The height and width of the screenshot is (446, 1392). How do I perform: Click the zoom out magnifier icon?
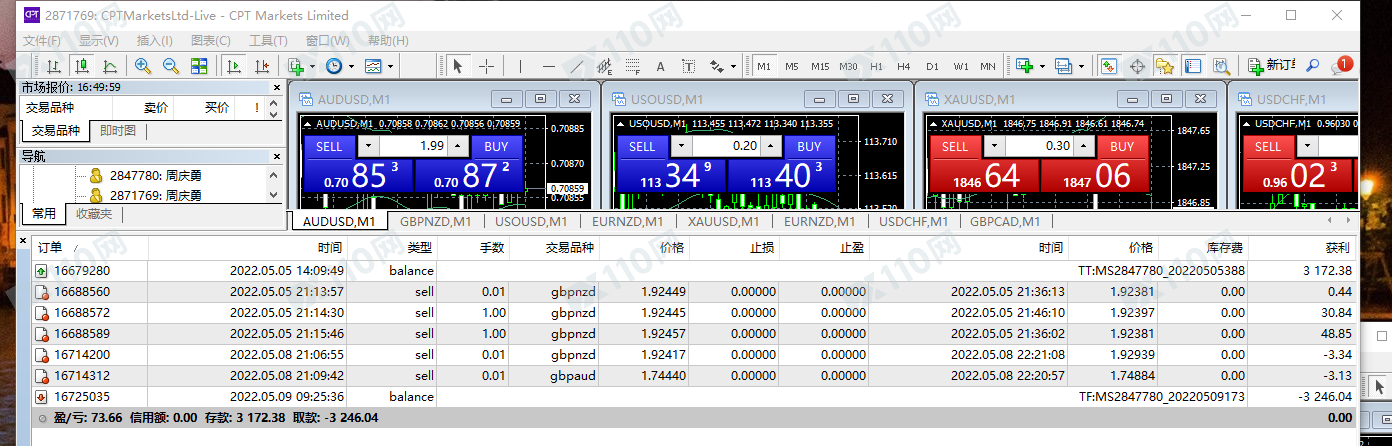pos(171,66)
